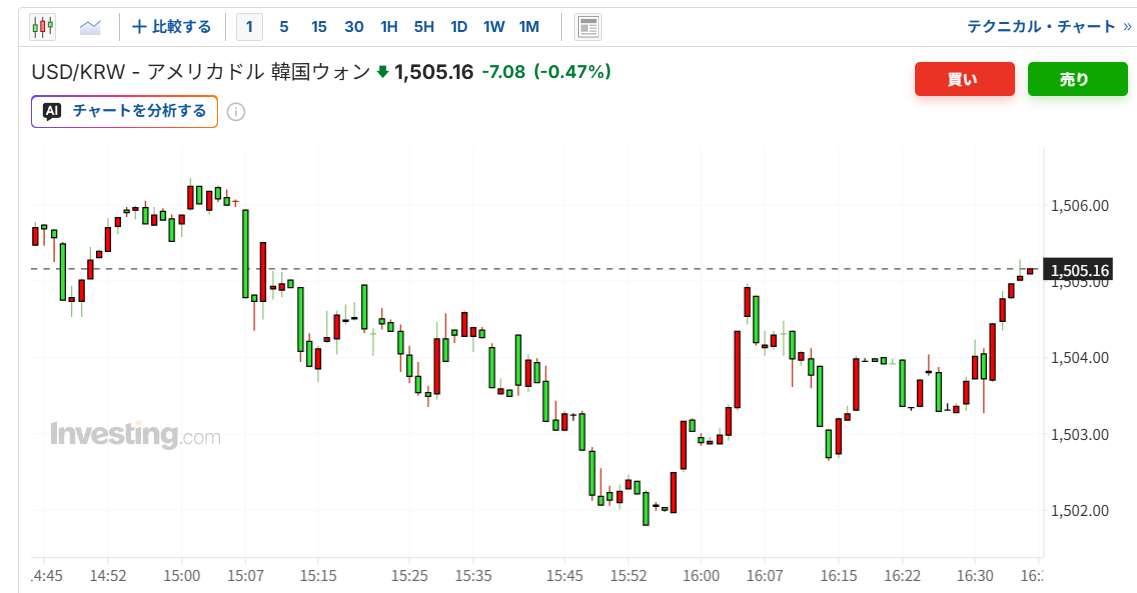This screenshot has width=1137, height=593.
Task: Select the 1 minute timeframe
Action: 249,27
